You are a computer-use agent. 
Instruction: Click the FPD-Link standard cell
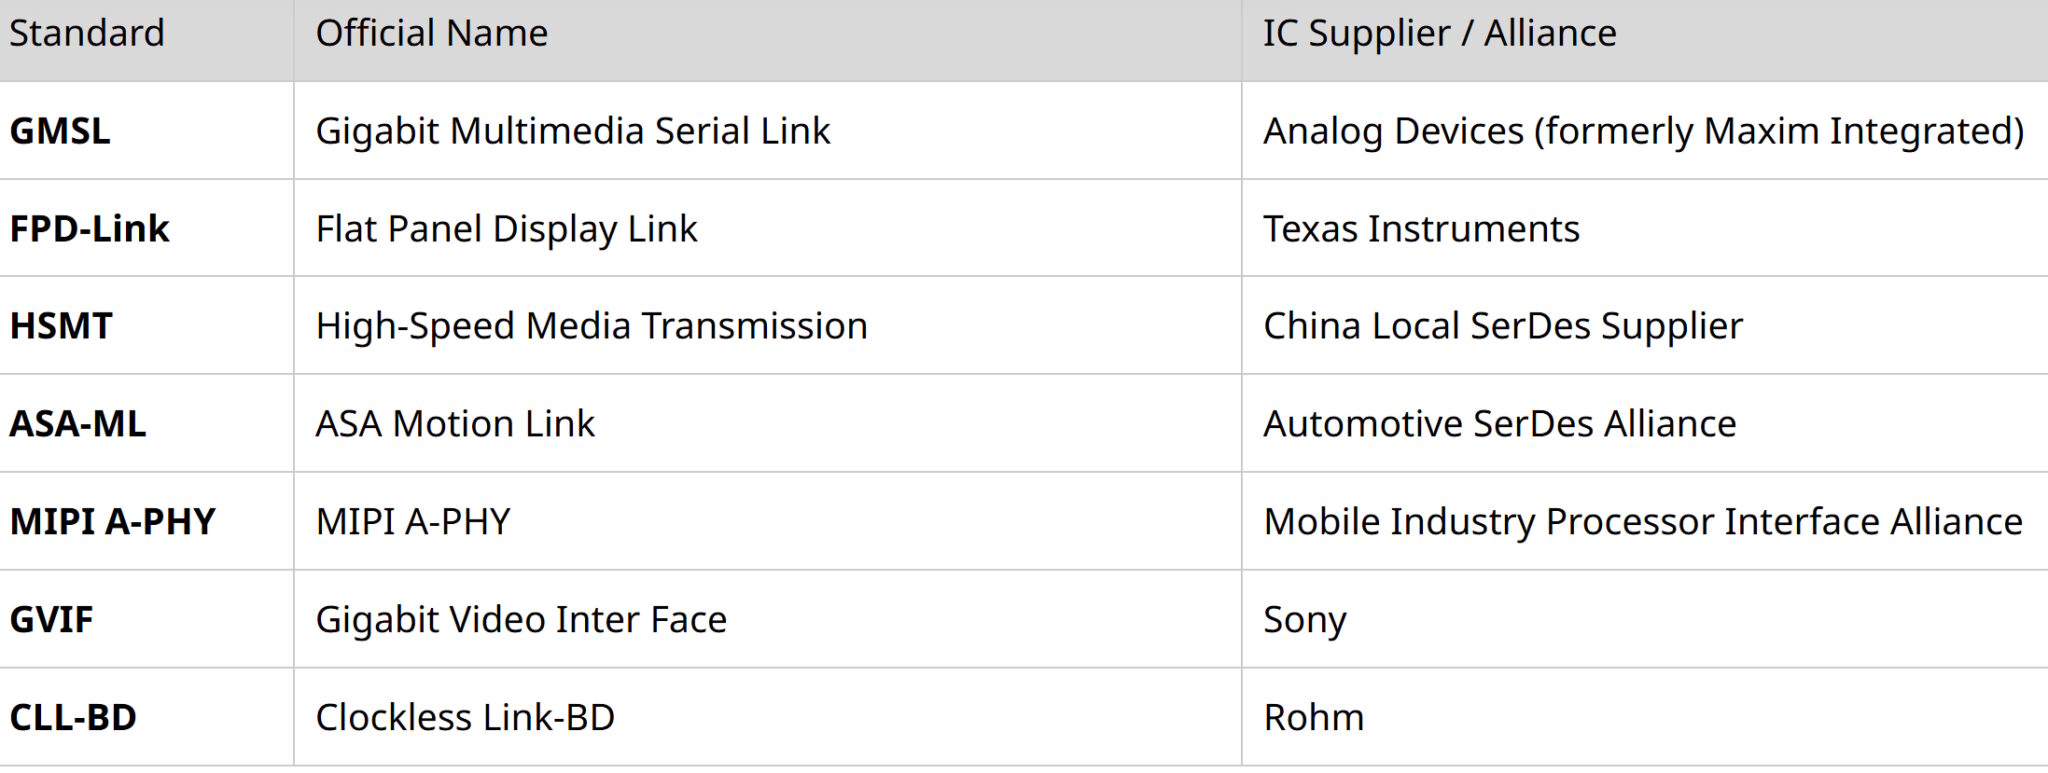click(89, 229)
